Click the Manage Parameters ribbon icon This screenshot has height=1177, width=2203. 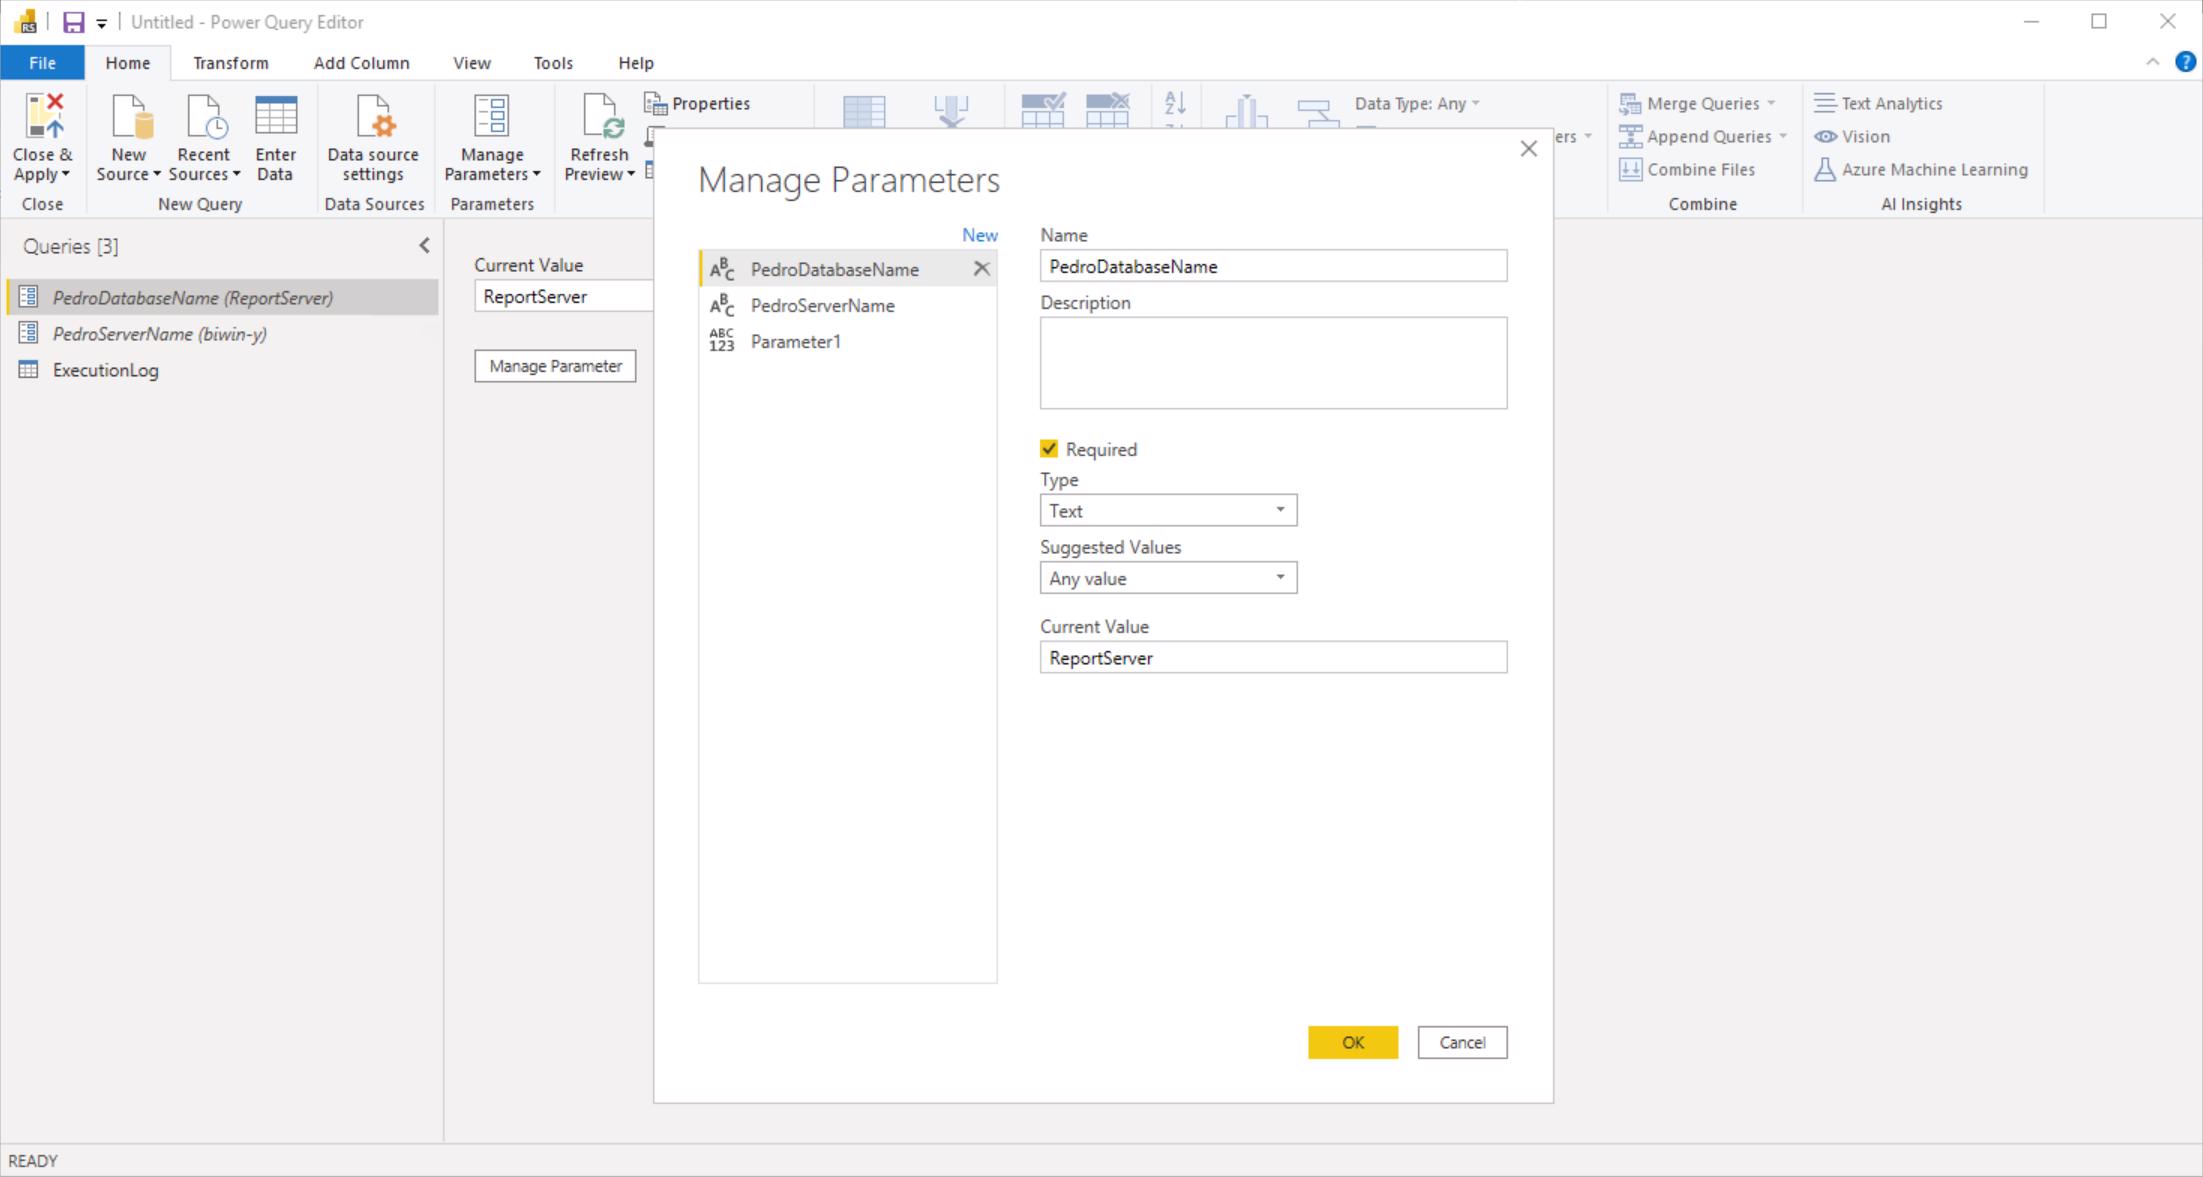491,115
